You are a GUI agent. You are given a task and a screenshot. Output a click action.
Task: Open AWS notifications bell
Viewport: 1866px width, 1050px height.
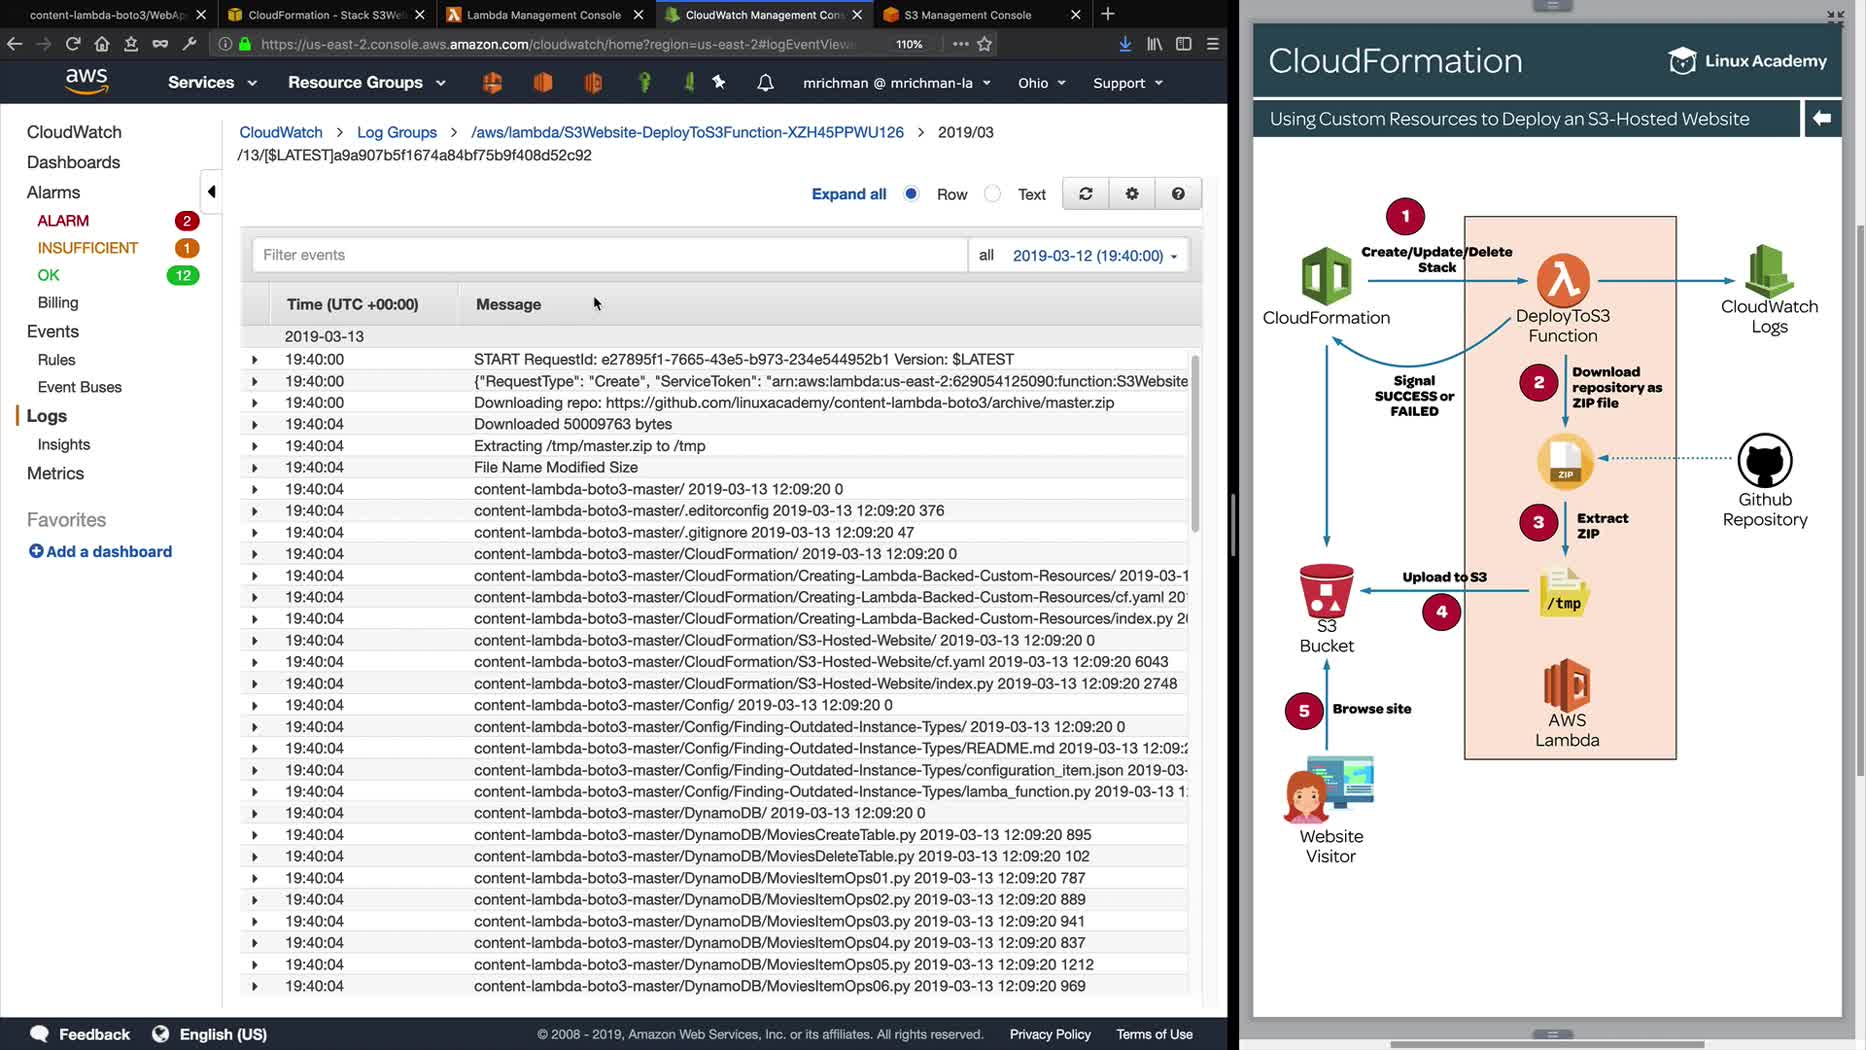tap(765, 83)
